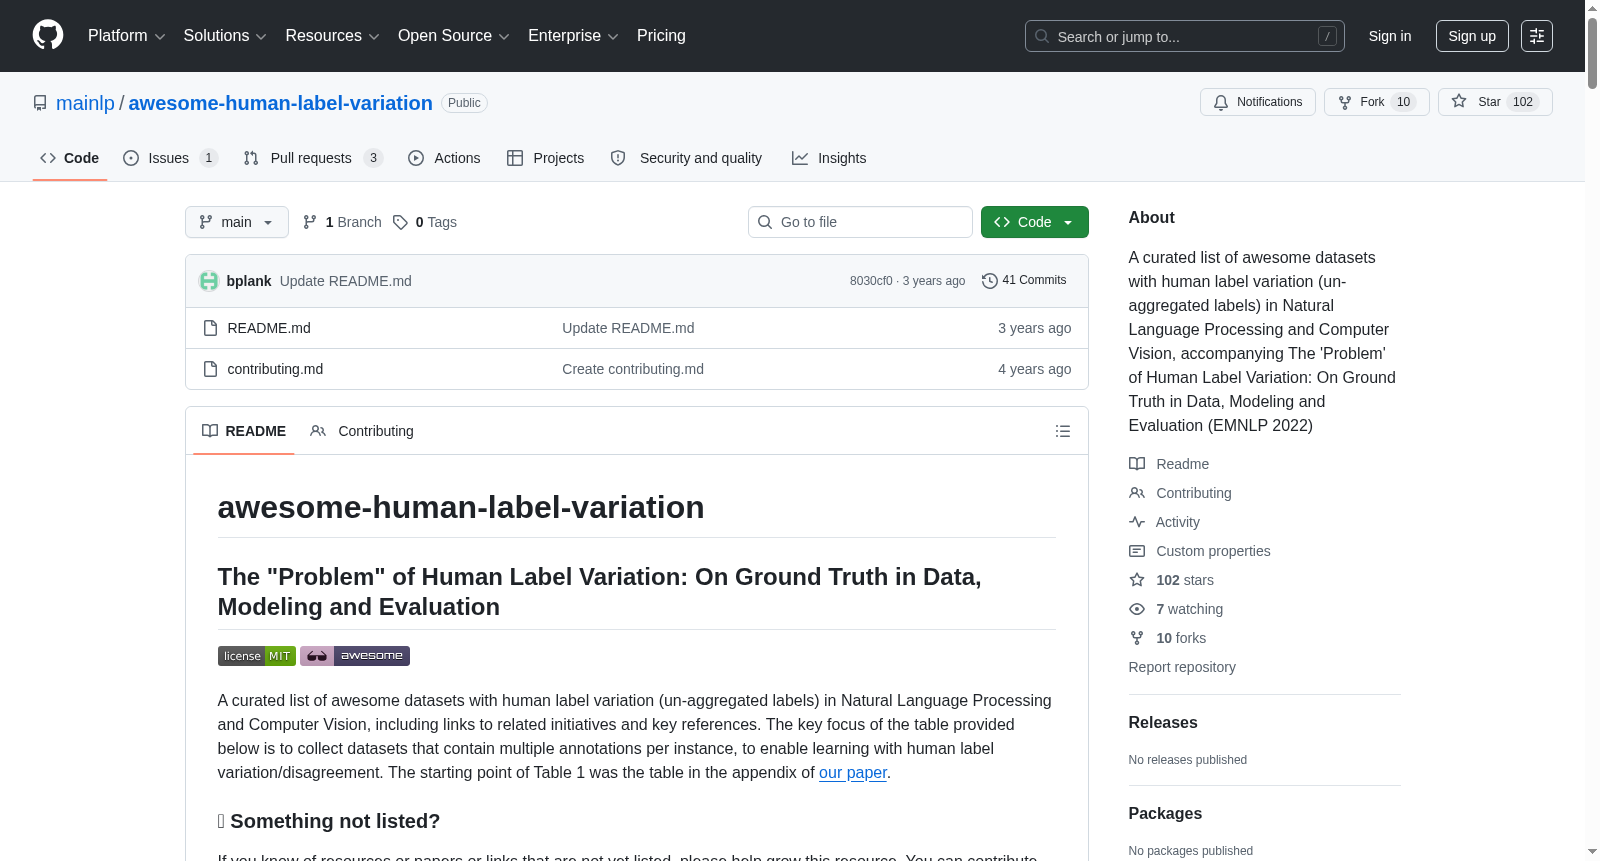Click the awesome sunglasses badge
The image size is (1600, 861).
click(x=355, y=656)
